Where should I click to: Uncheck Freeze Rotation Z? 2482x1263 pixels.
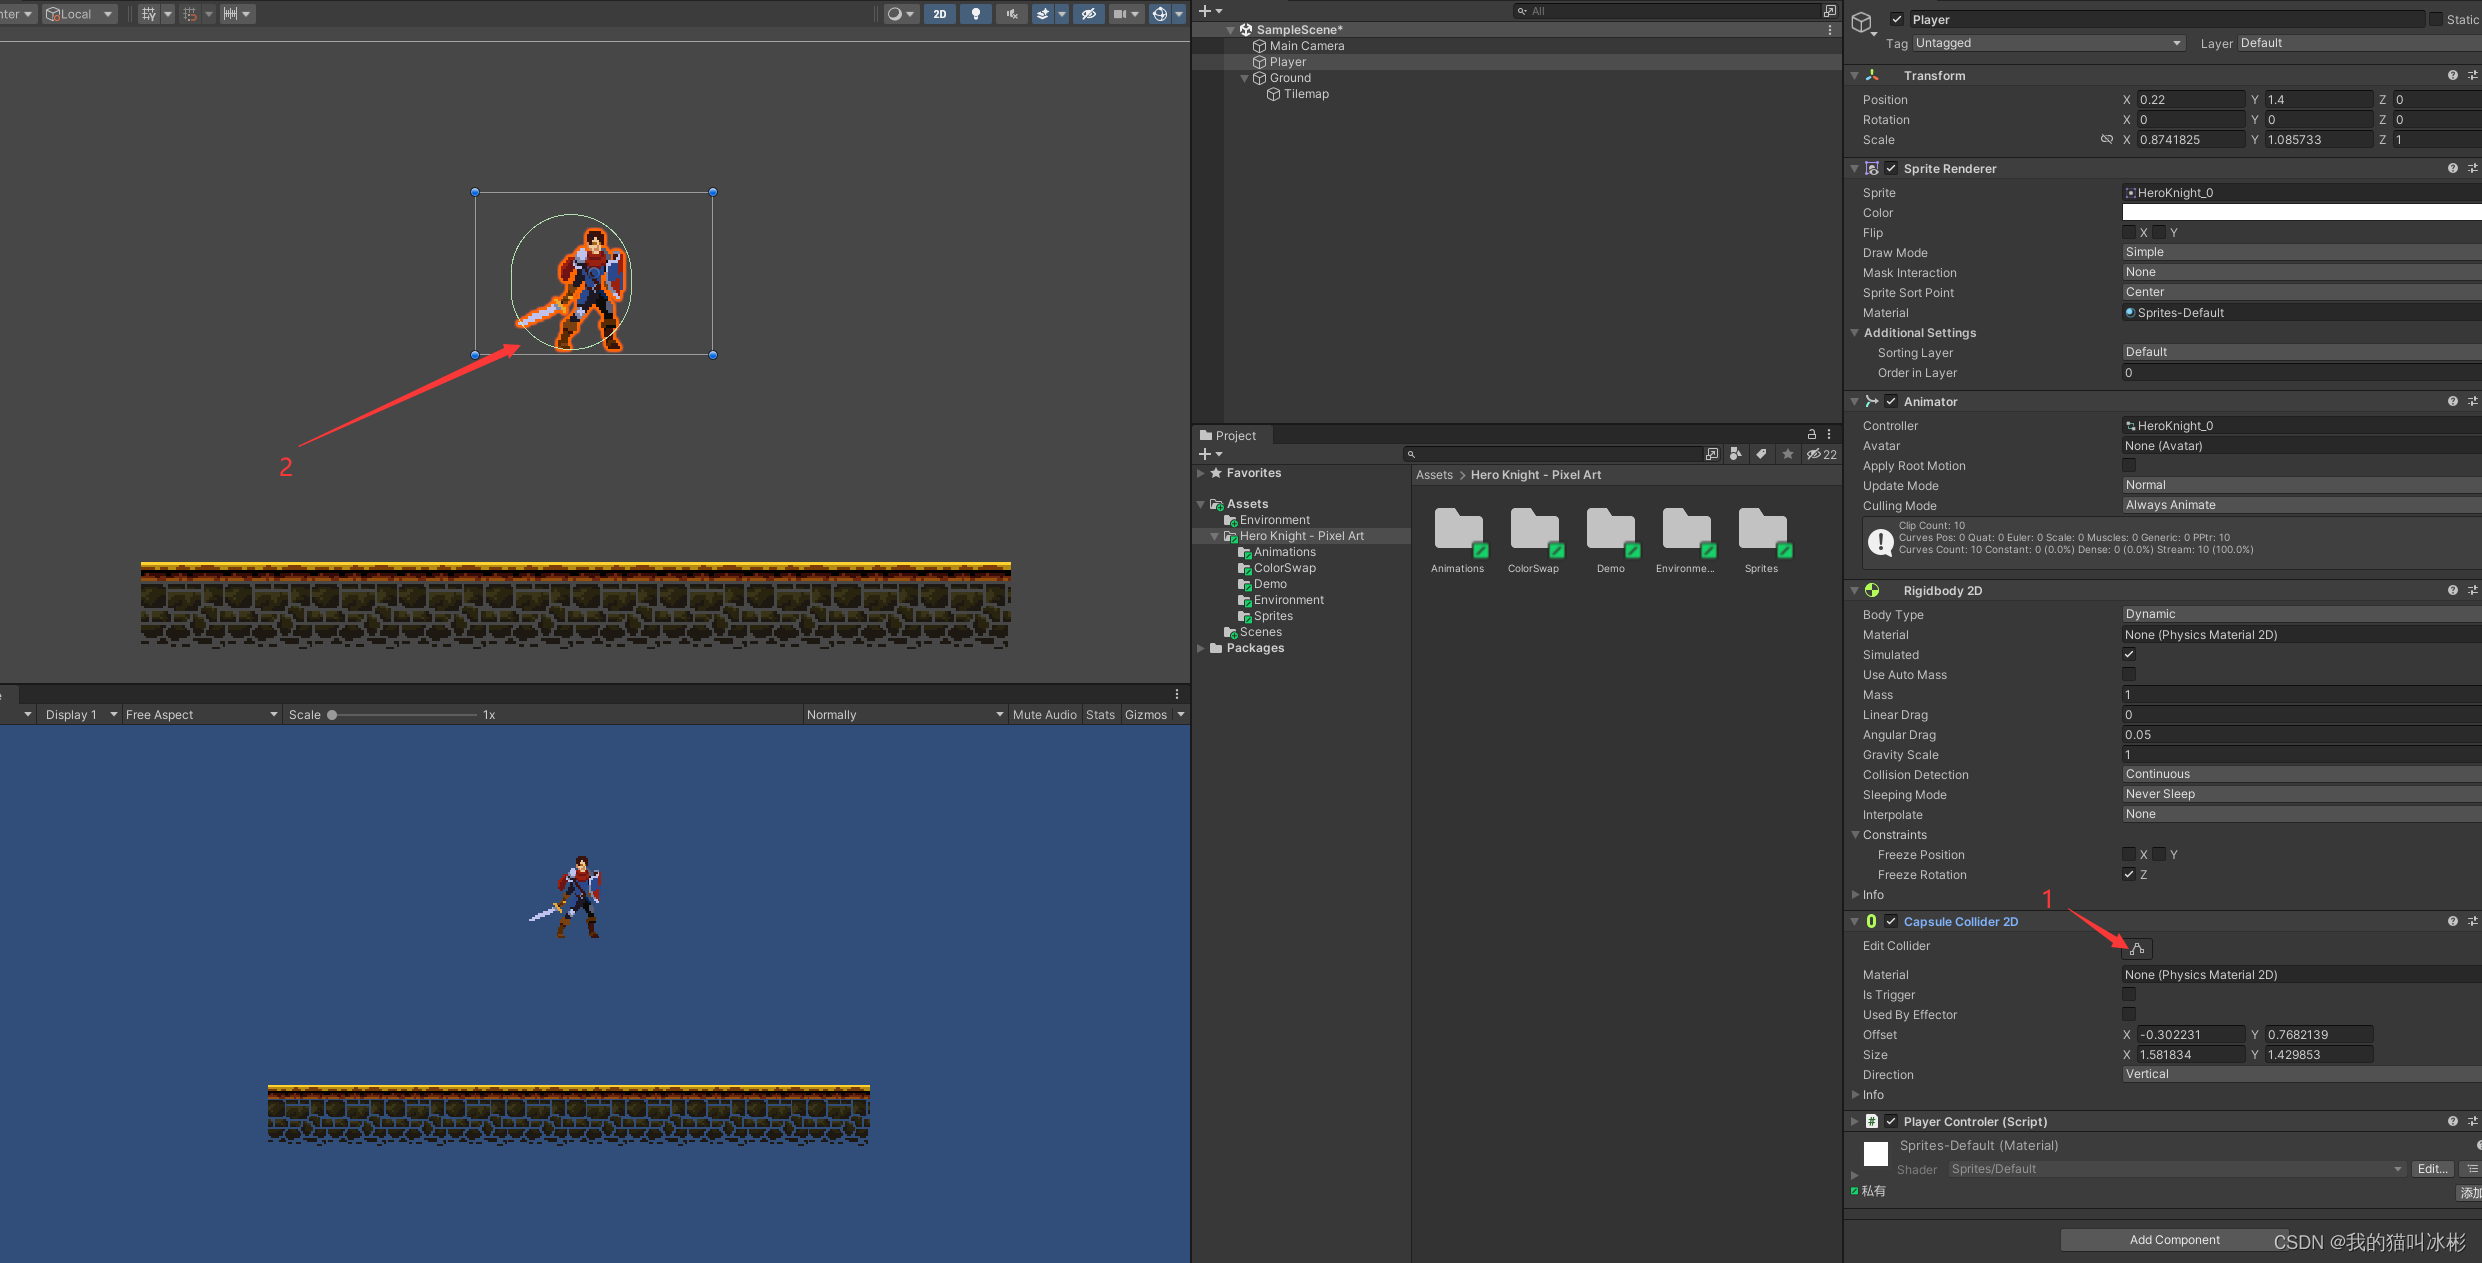2129,874
